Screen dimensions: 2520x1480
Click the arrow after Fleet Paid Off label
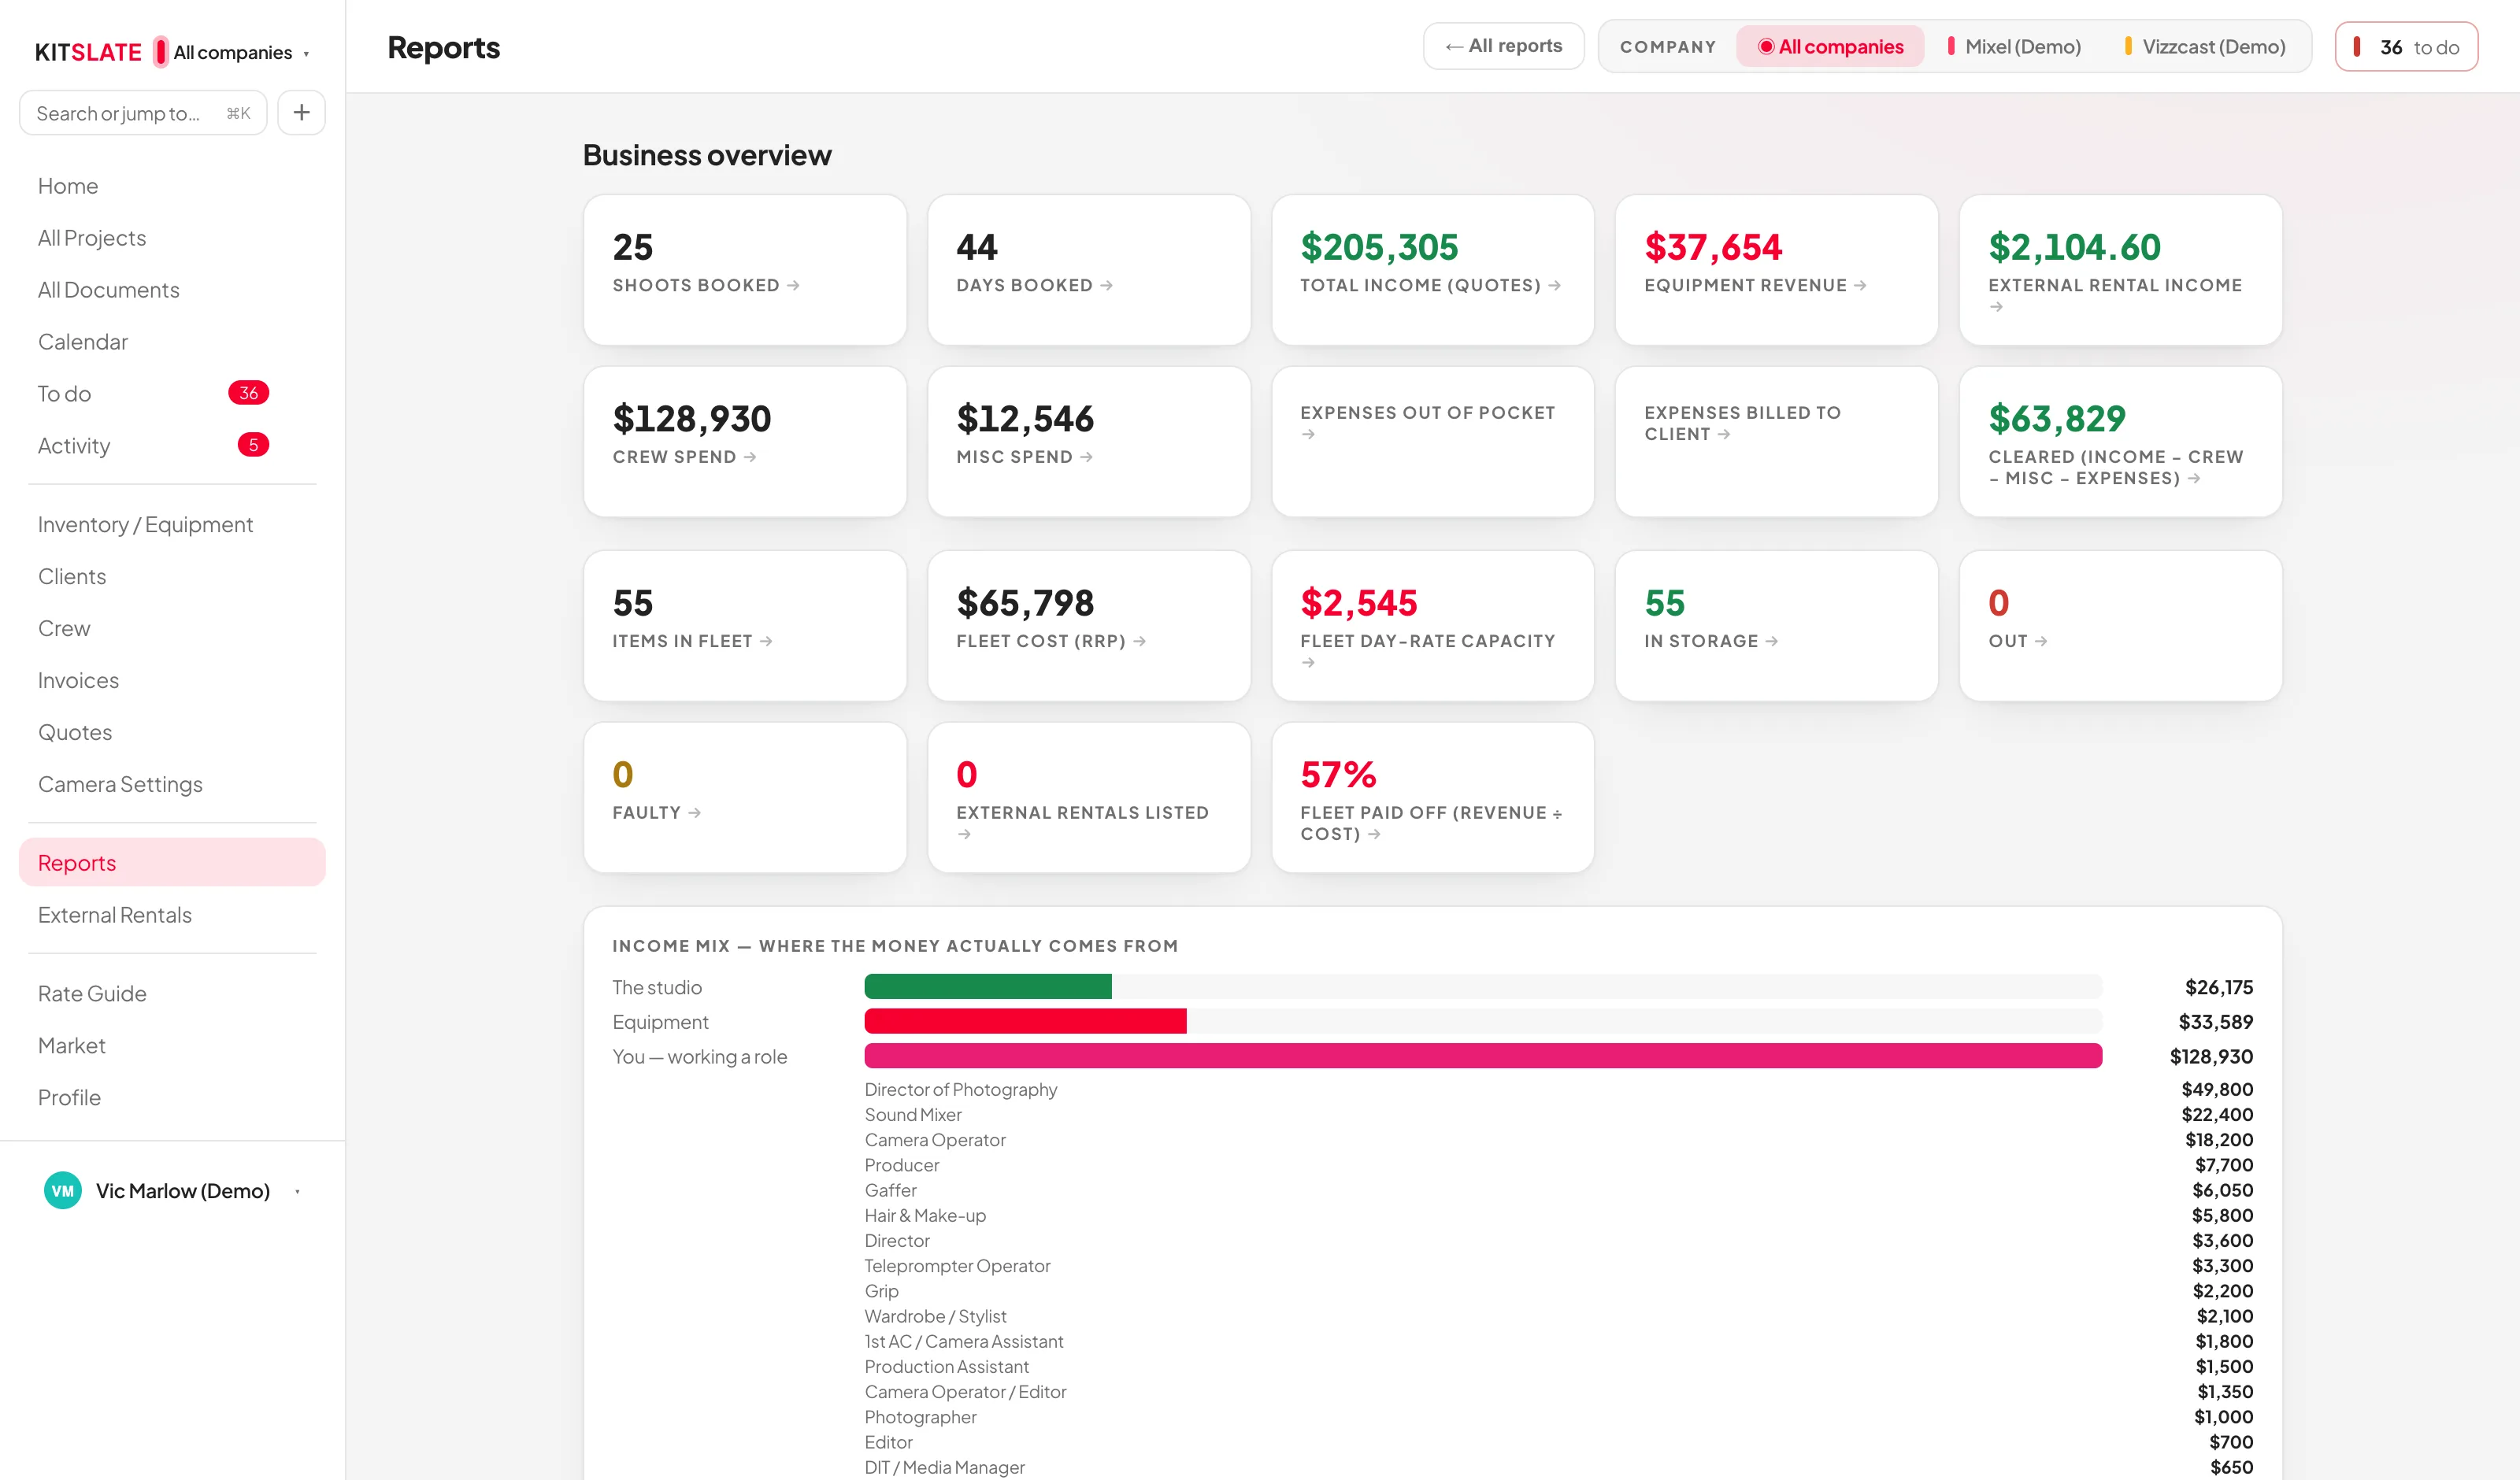(x=1374, y=834)
